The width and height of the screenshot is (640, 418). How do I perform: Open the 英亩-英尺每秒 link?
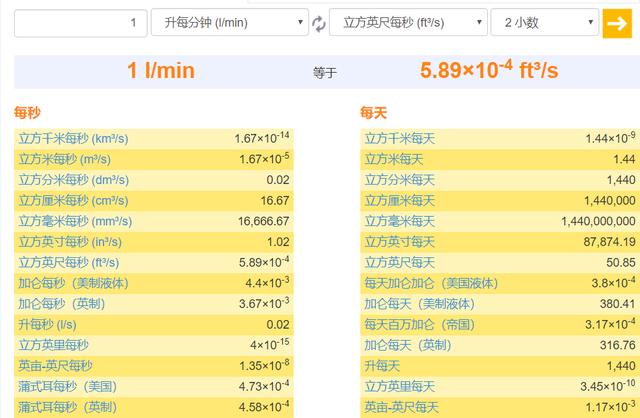pos(55,366)
